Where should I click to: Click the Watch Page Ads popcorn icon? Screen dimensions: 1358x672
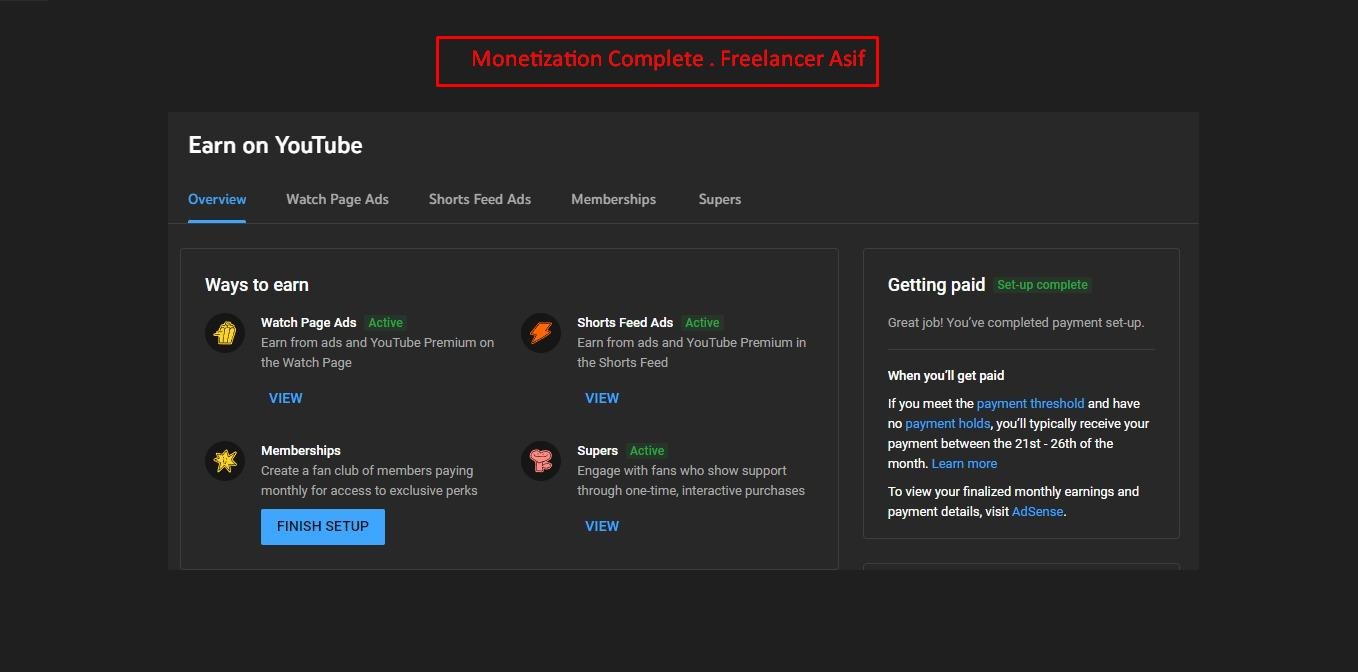click(225, 333)
